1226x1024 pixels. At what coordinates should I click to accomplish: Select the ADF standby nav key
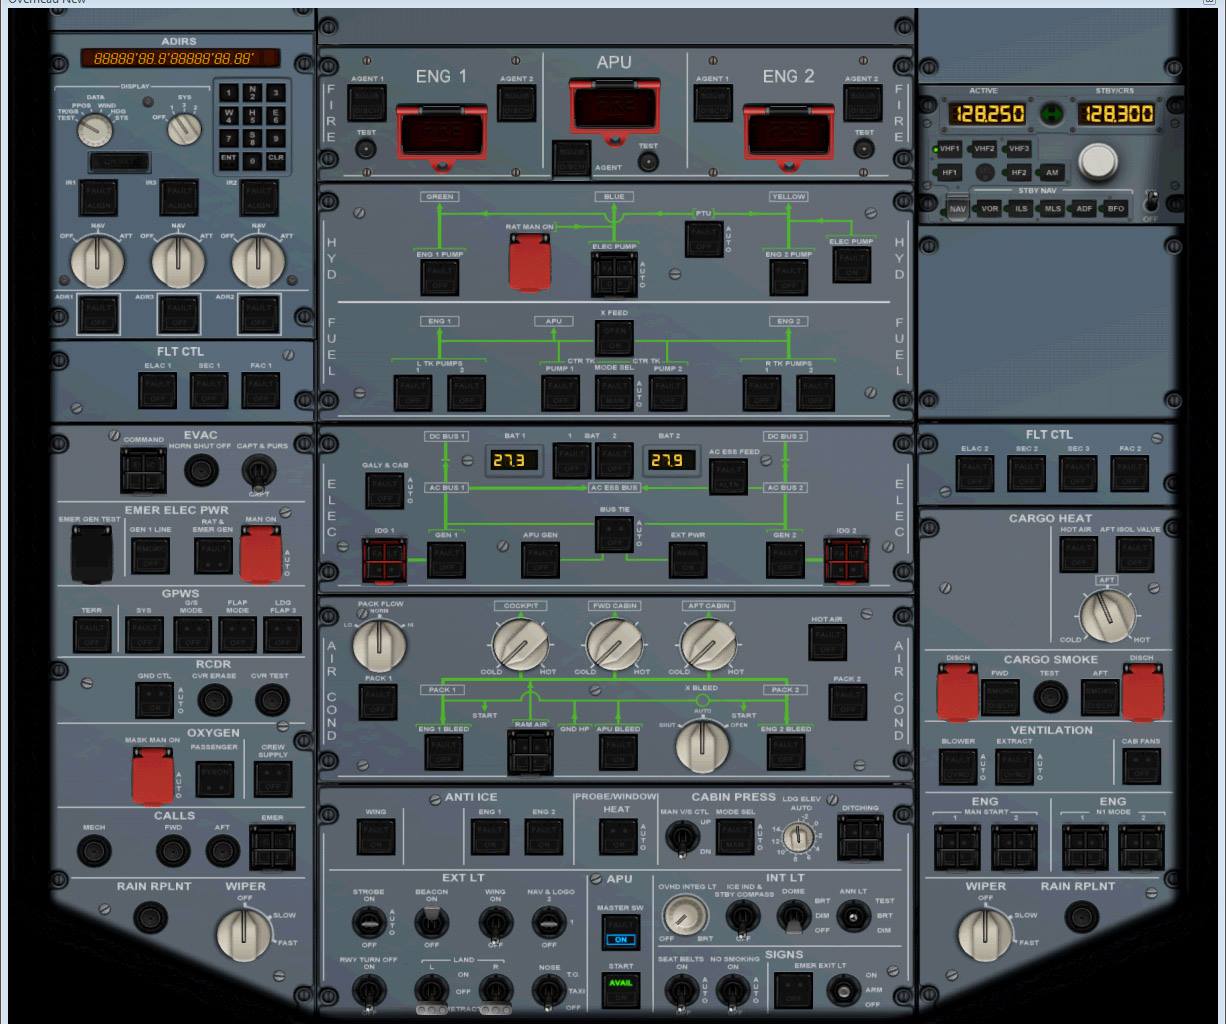point(1084,209)
